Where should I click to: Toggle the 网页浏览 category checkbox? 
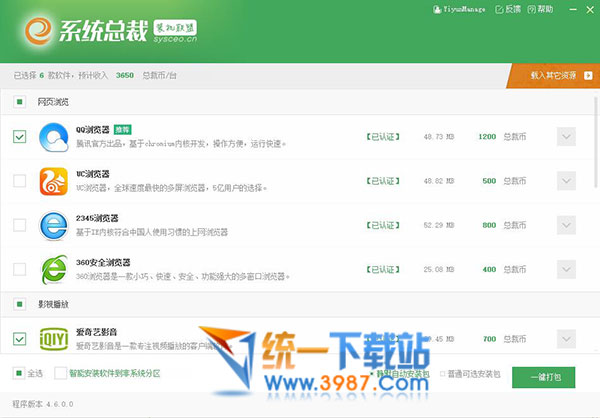click(20, 102)
